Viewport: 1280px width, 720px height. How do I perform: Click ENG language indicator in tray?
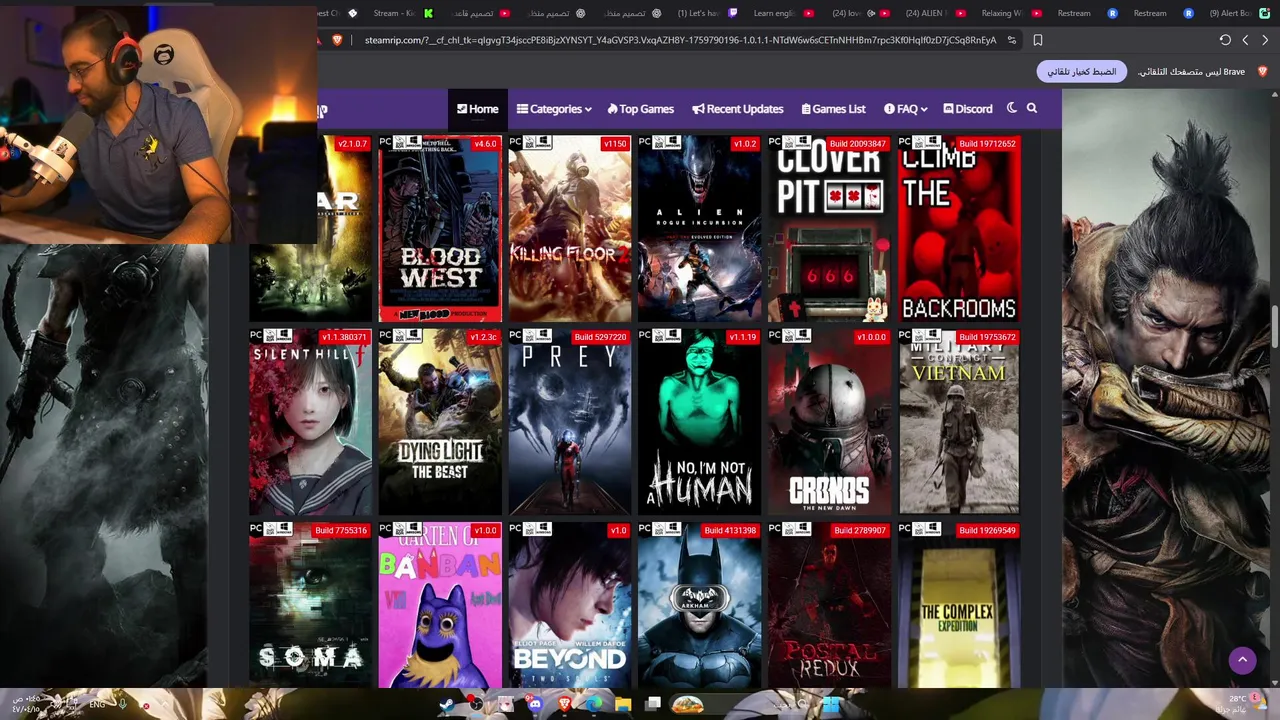pos(97,704)
